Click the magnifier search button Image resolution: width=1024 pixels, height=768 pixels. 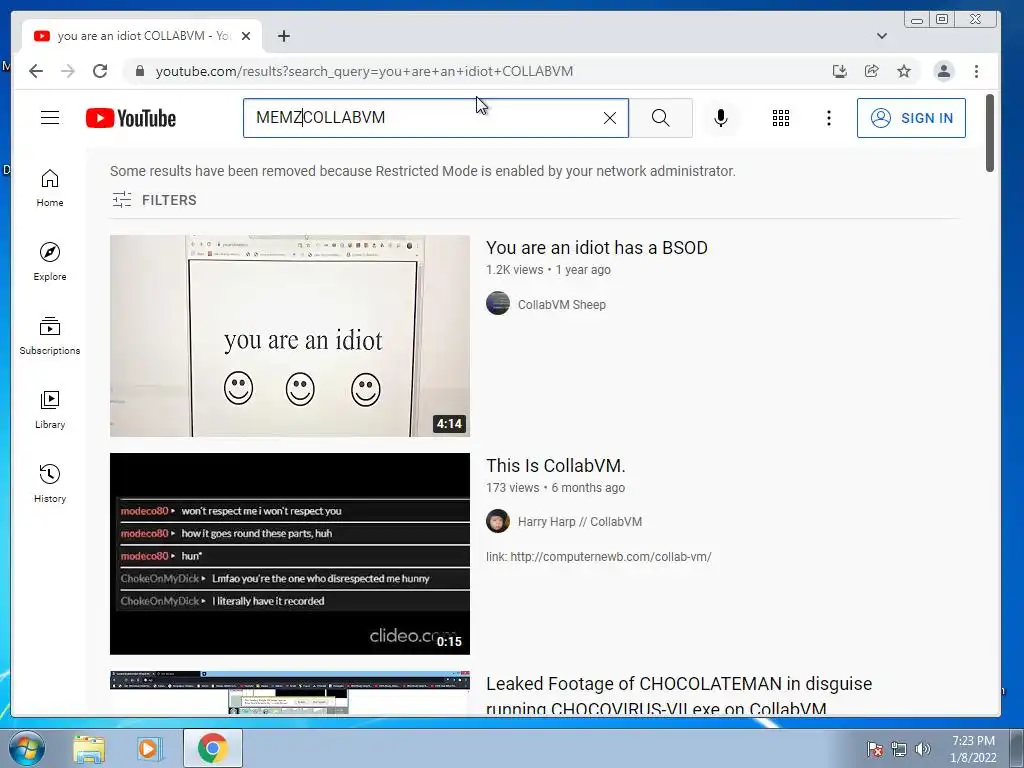pyautogui.click(x=660, y=118)
